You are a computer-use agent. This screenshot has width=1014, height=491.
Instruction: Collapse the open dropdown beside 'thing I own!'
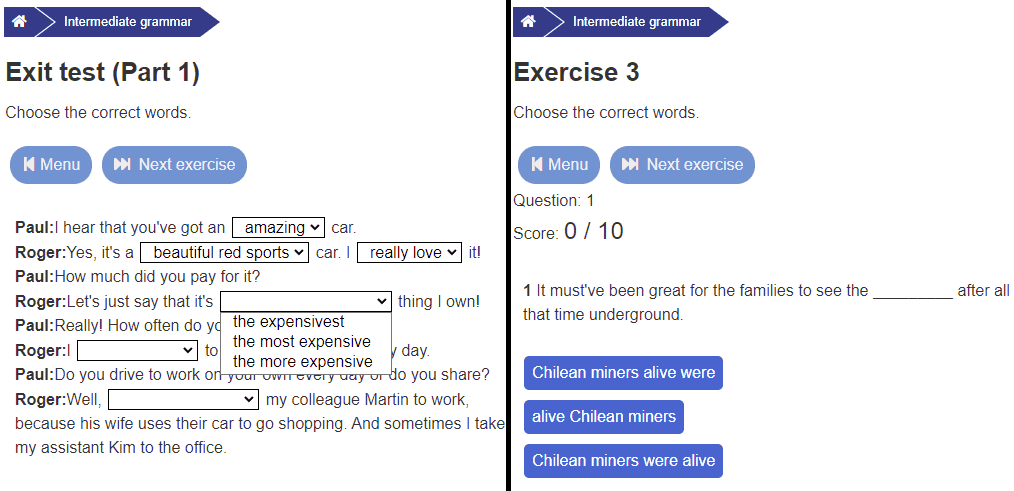tap(305, 302)
